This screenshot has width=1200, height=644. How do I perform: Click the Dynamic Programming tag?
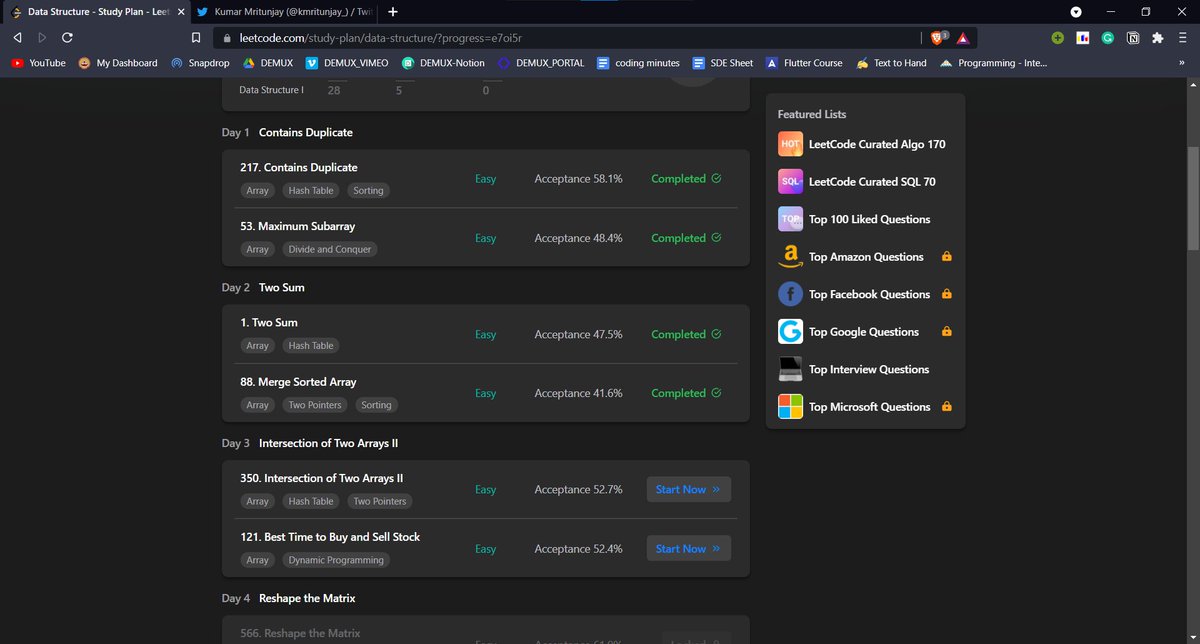[x=336, y=560]
